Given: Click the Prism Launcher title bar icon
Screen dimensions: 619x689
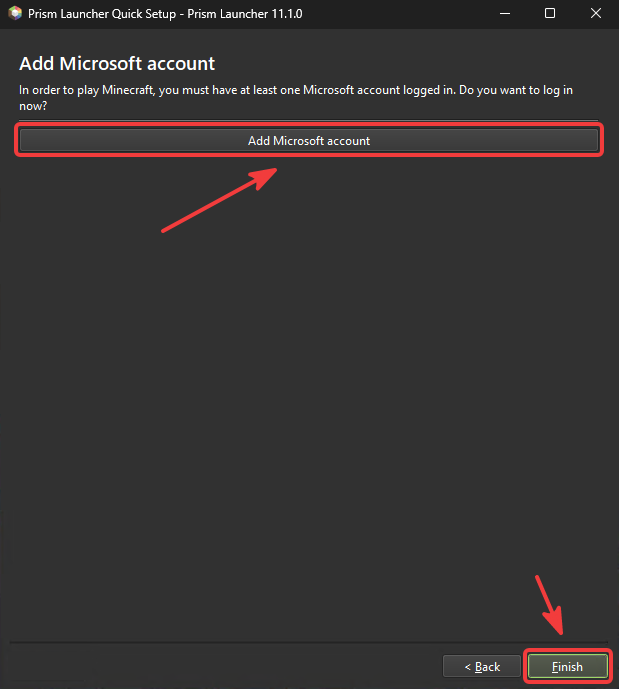Looking at the screenshot, I should pos(15,14).
